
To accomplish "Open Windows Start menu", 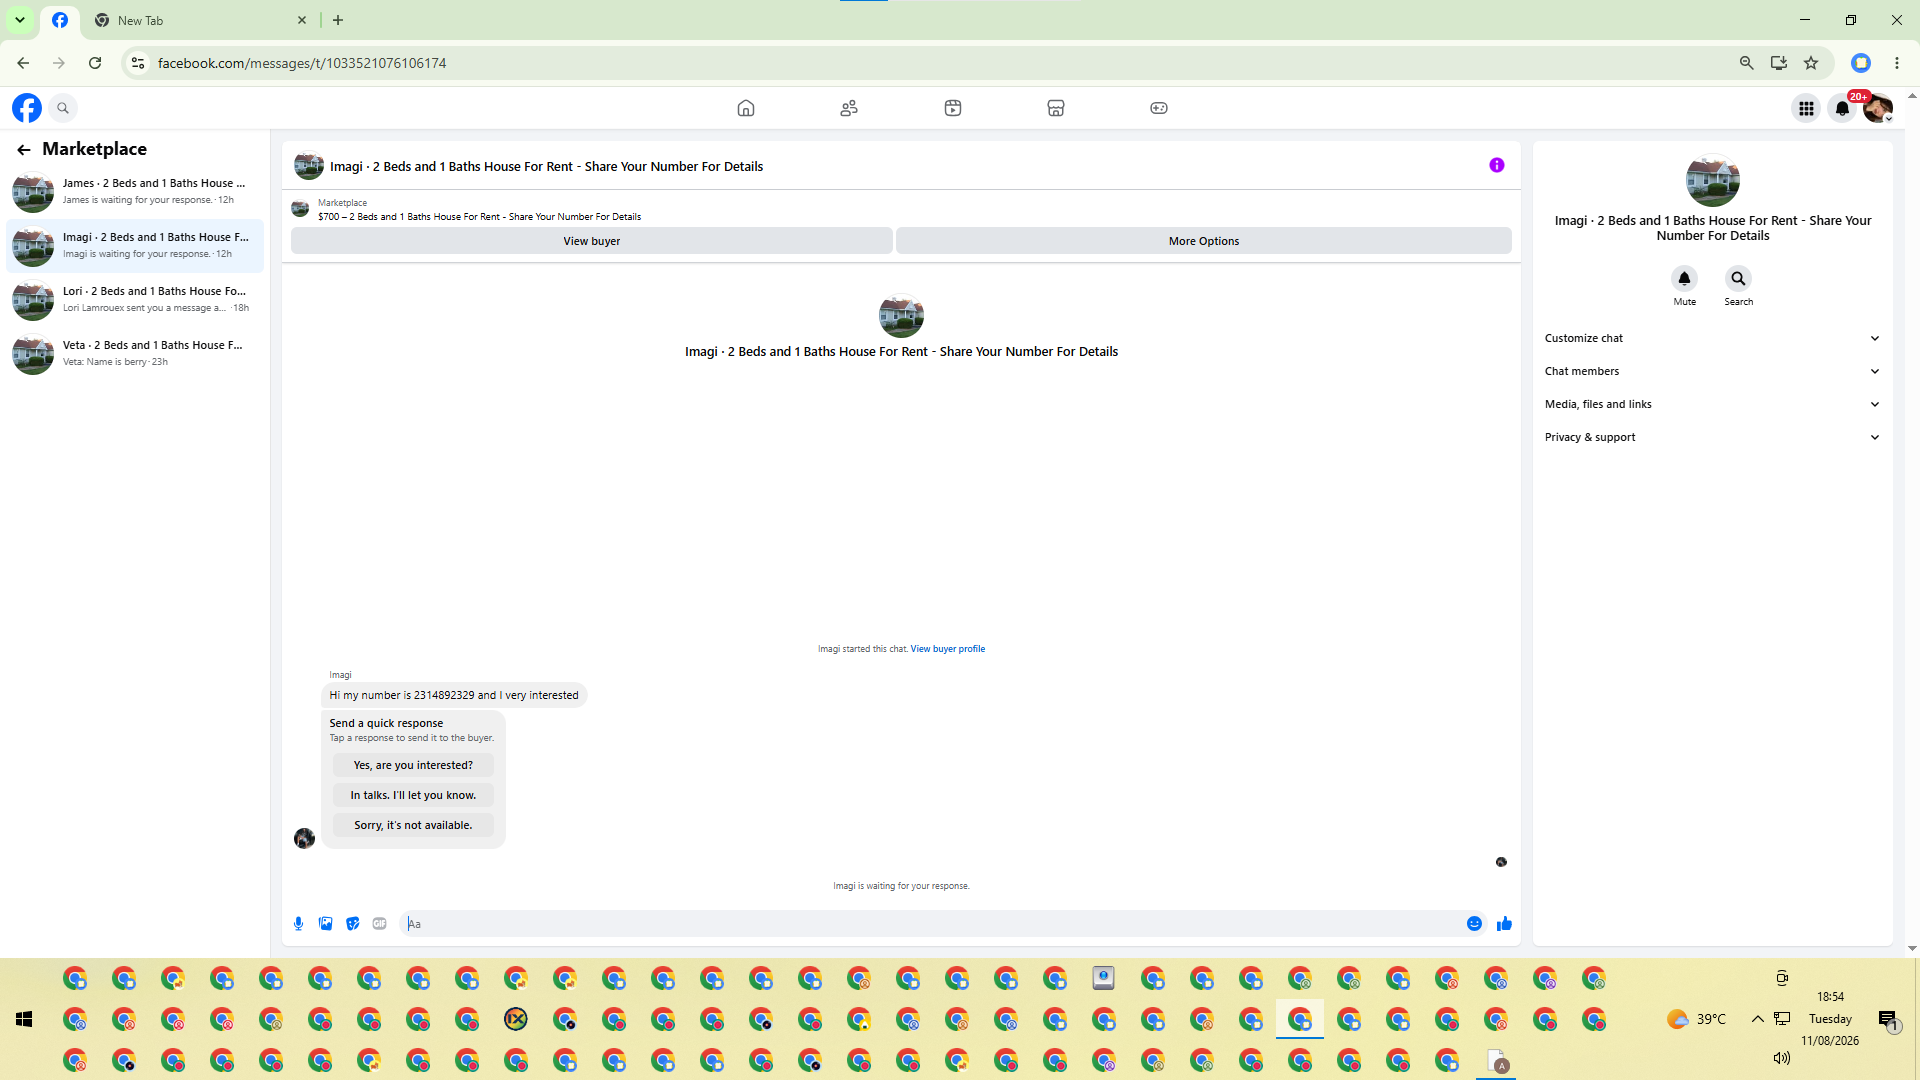I will click(24, 1019).
